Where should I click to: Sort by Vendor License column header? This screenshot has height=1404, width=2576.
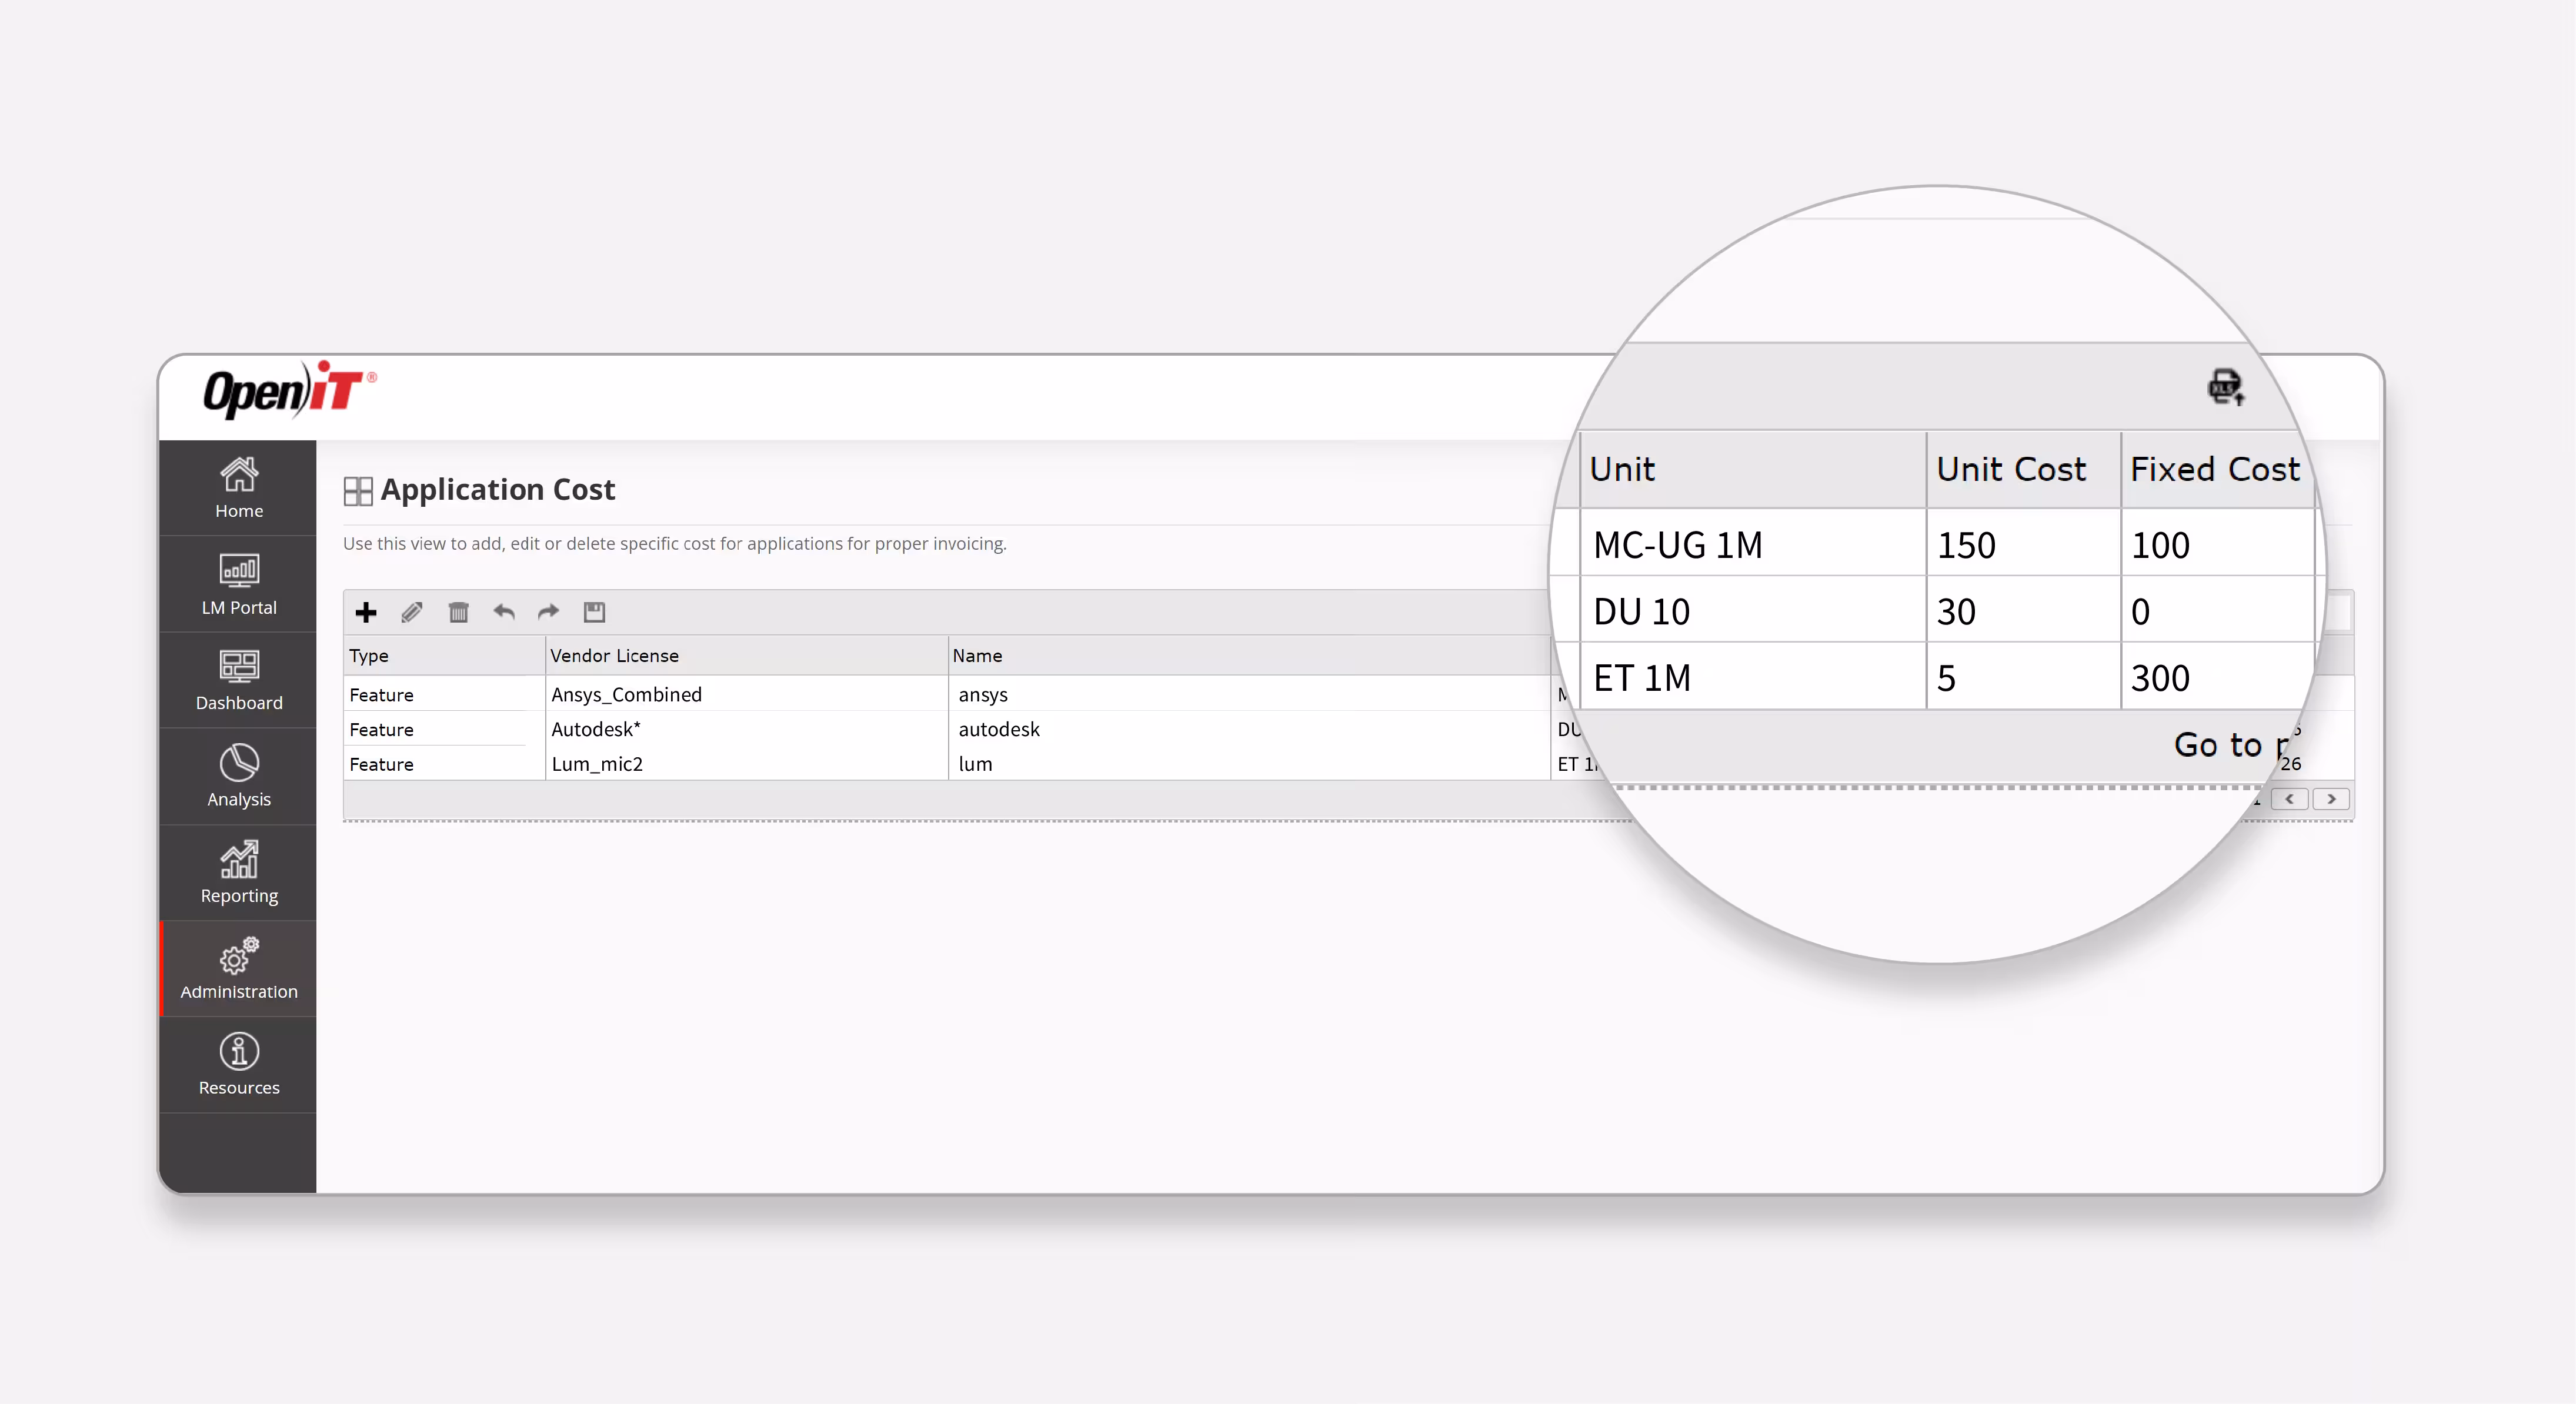click(x=746, y=655)
